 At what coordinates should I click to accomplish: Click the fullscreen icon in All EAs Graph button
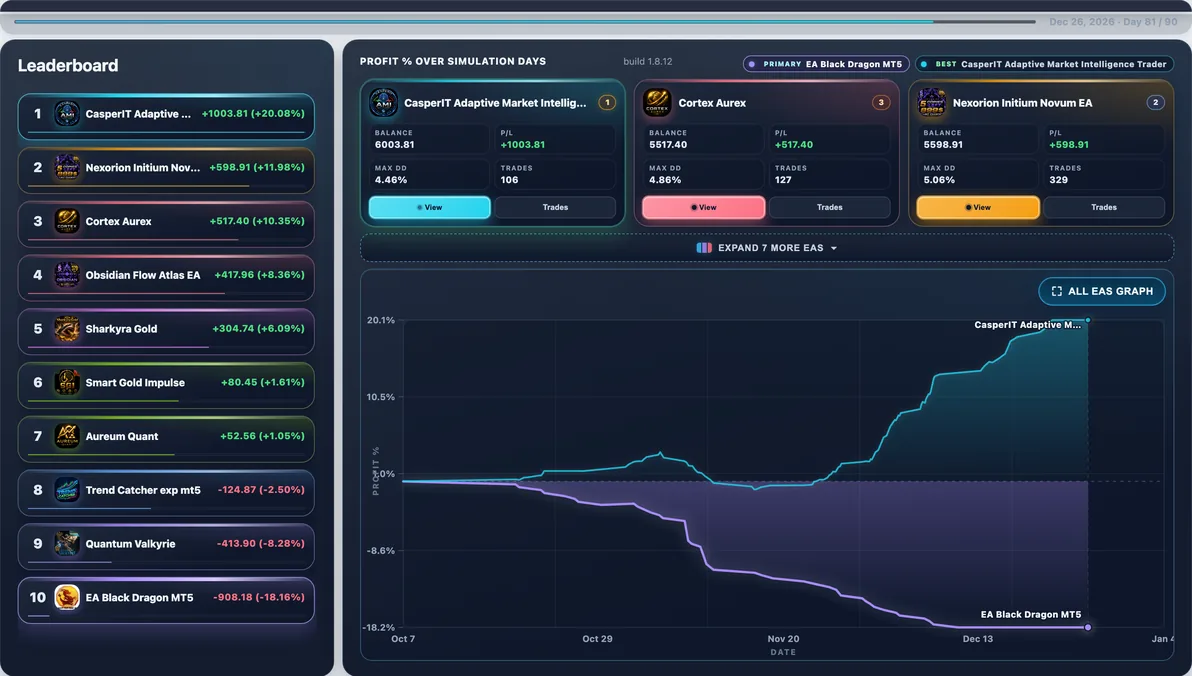click(x=1057, y=291)
